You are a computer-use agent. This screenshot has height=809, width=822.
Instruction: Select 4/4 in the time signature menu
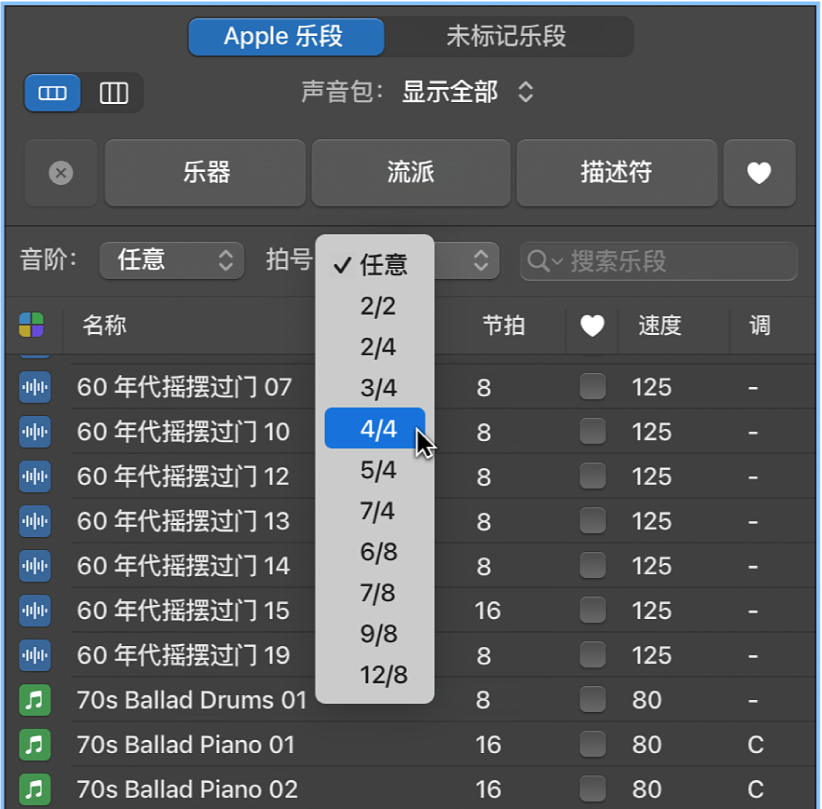point(378,429)
